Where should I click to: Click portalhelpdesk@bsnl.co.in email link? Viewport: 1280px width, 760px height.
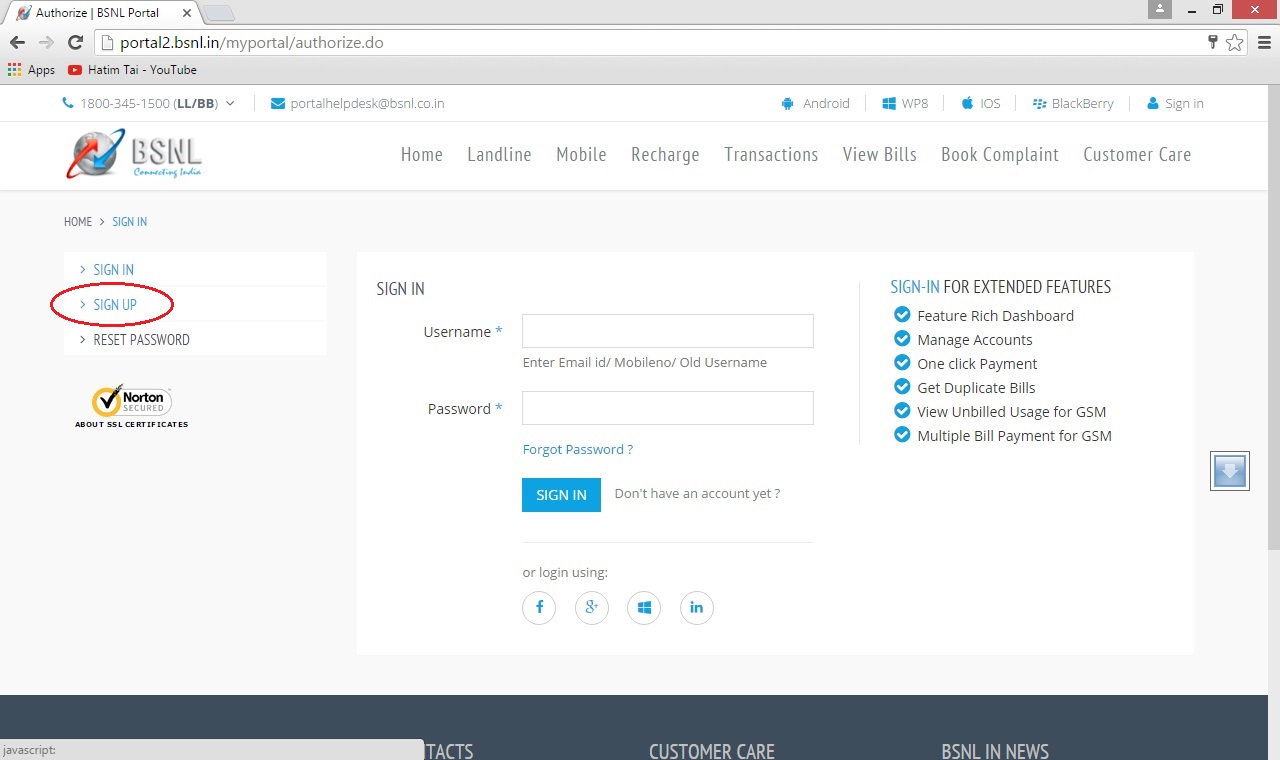[367, 103]
